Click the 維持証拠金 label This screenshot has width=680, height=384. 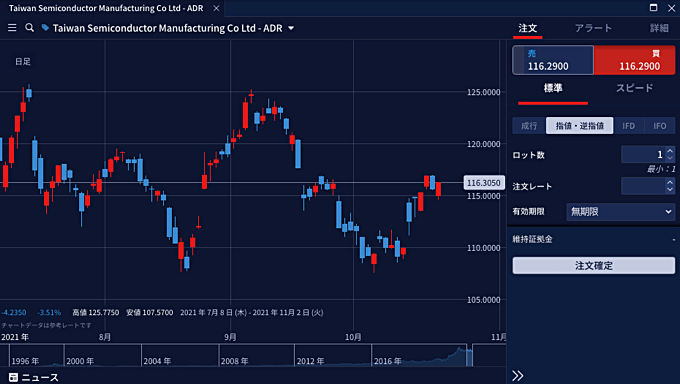(533, 239)
